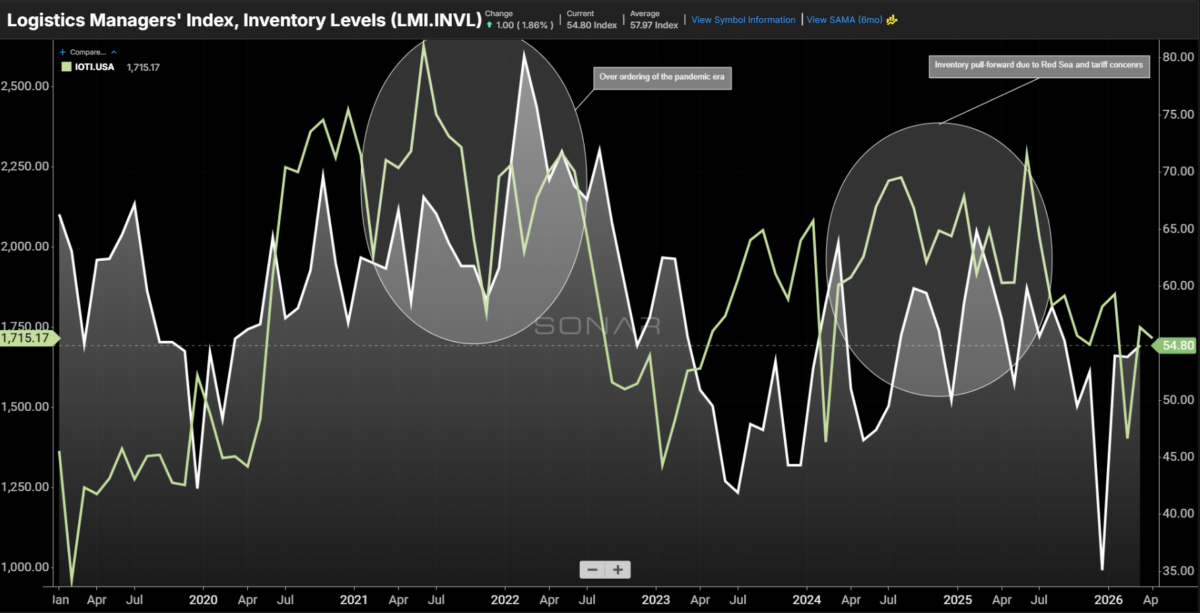
Task: Click the 2,500.00 left axis value
Action: [x=25, y=86]
